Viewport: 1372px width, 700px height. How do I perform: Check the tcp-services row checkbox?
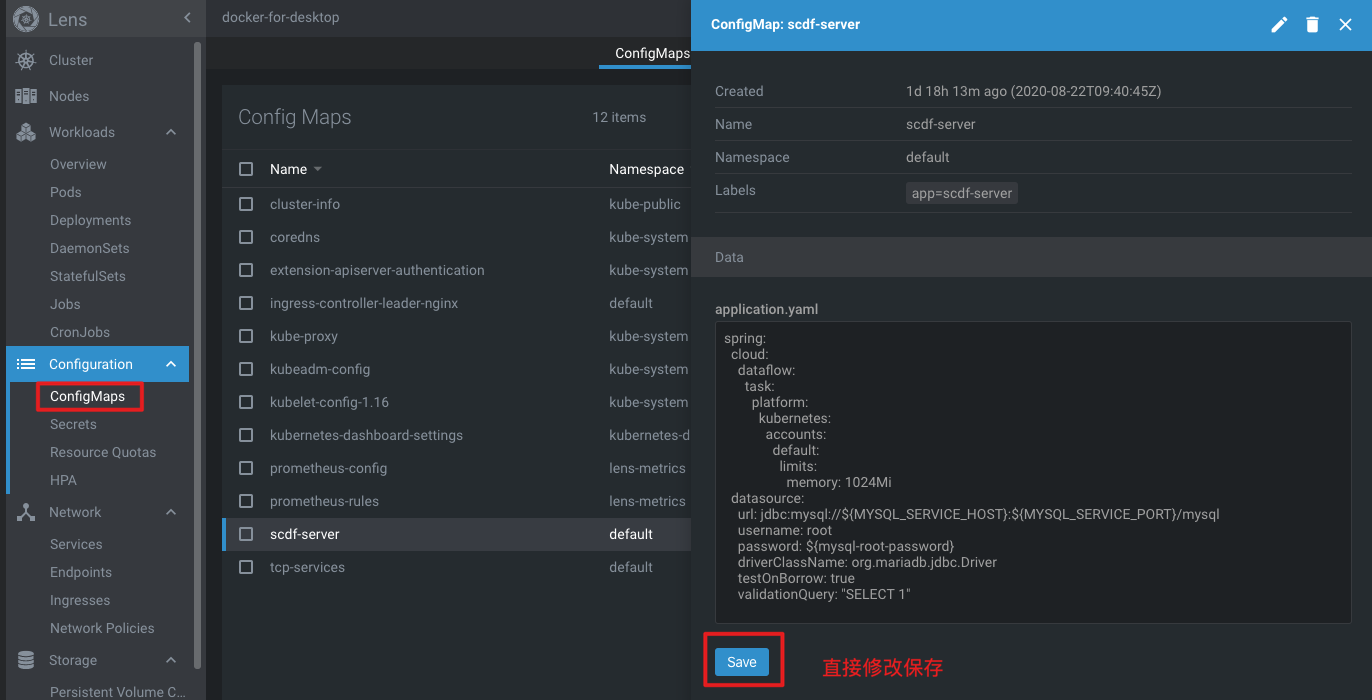[246, 567]
